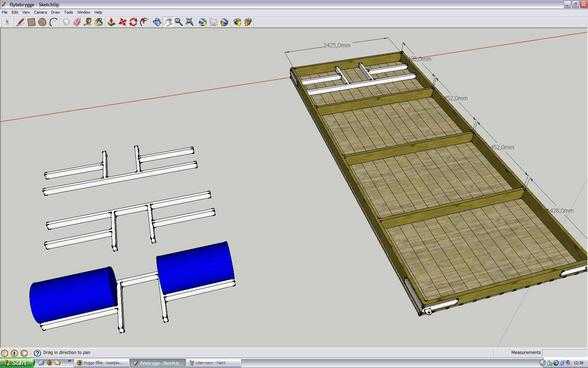Select the Paint Bucket tool
The image size is (588, 368).
coord(99,22)
